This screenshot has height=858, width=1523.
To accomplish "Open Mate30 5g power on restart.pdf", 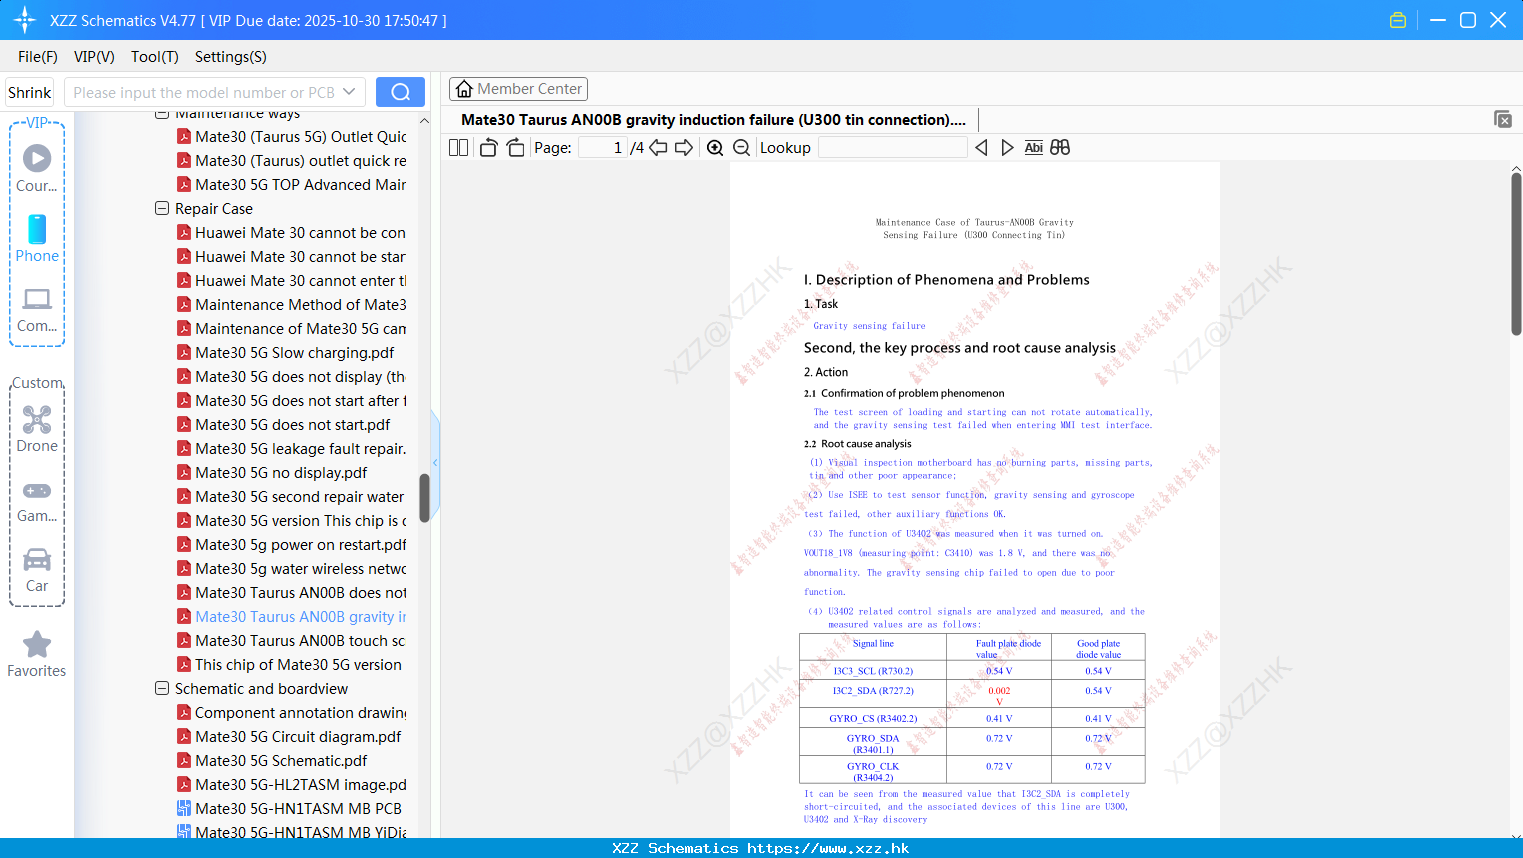I will coord(300,544).
